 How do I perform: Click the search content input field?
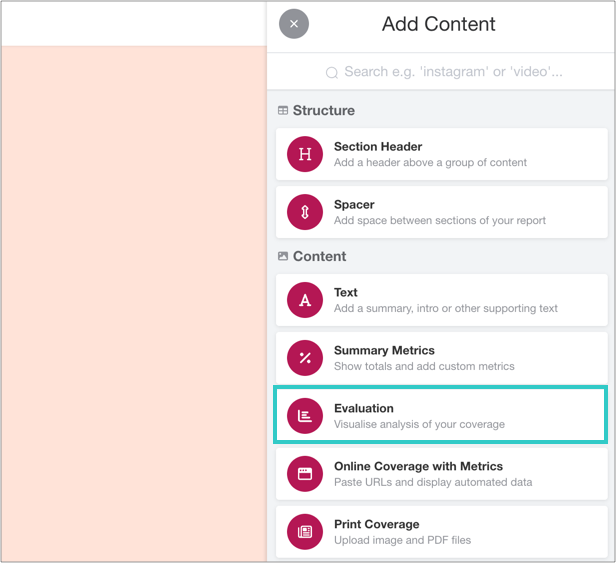tap(452, 72)
